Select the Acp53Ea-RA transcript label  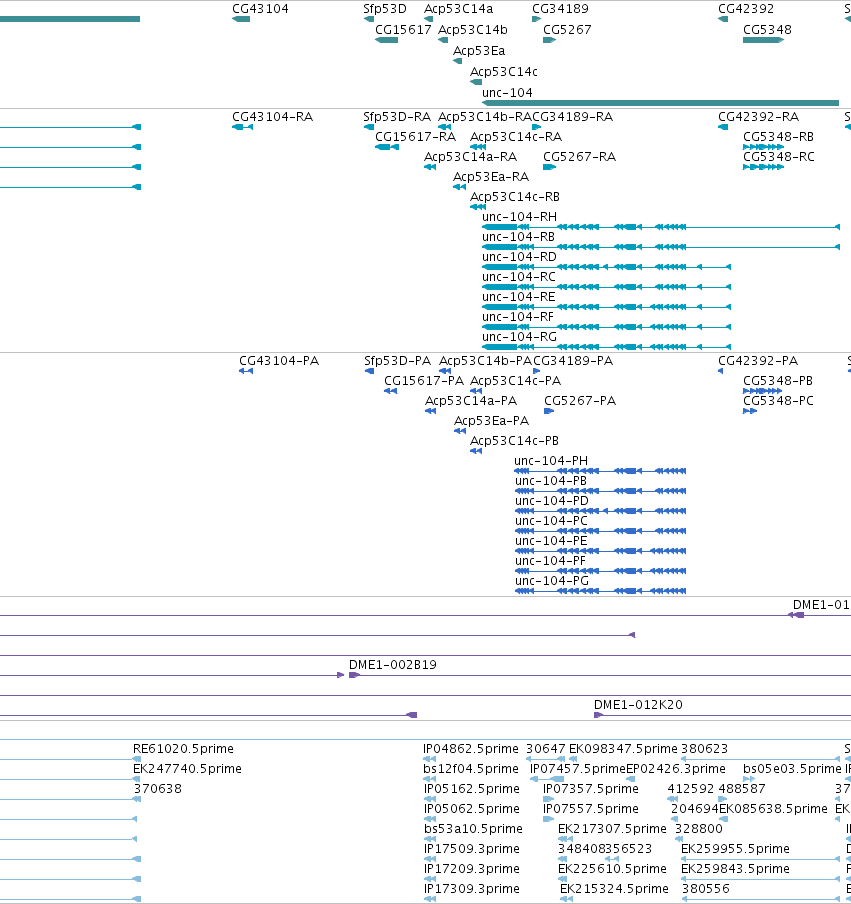(491, 176)
